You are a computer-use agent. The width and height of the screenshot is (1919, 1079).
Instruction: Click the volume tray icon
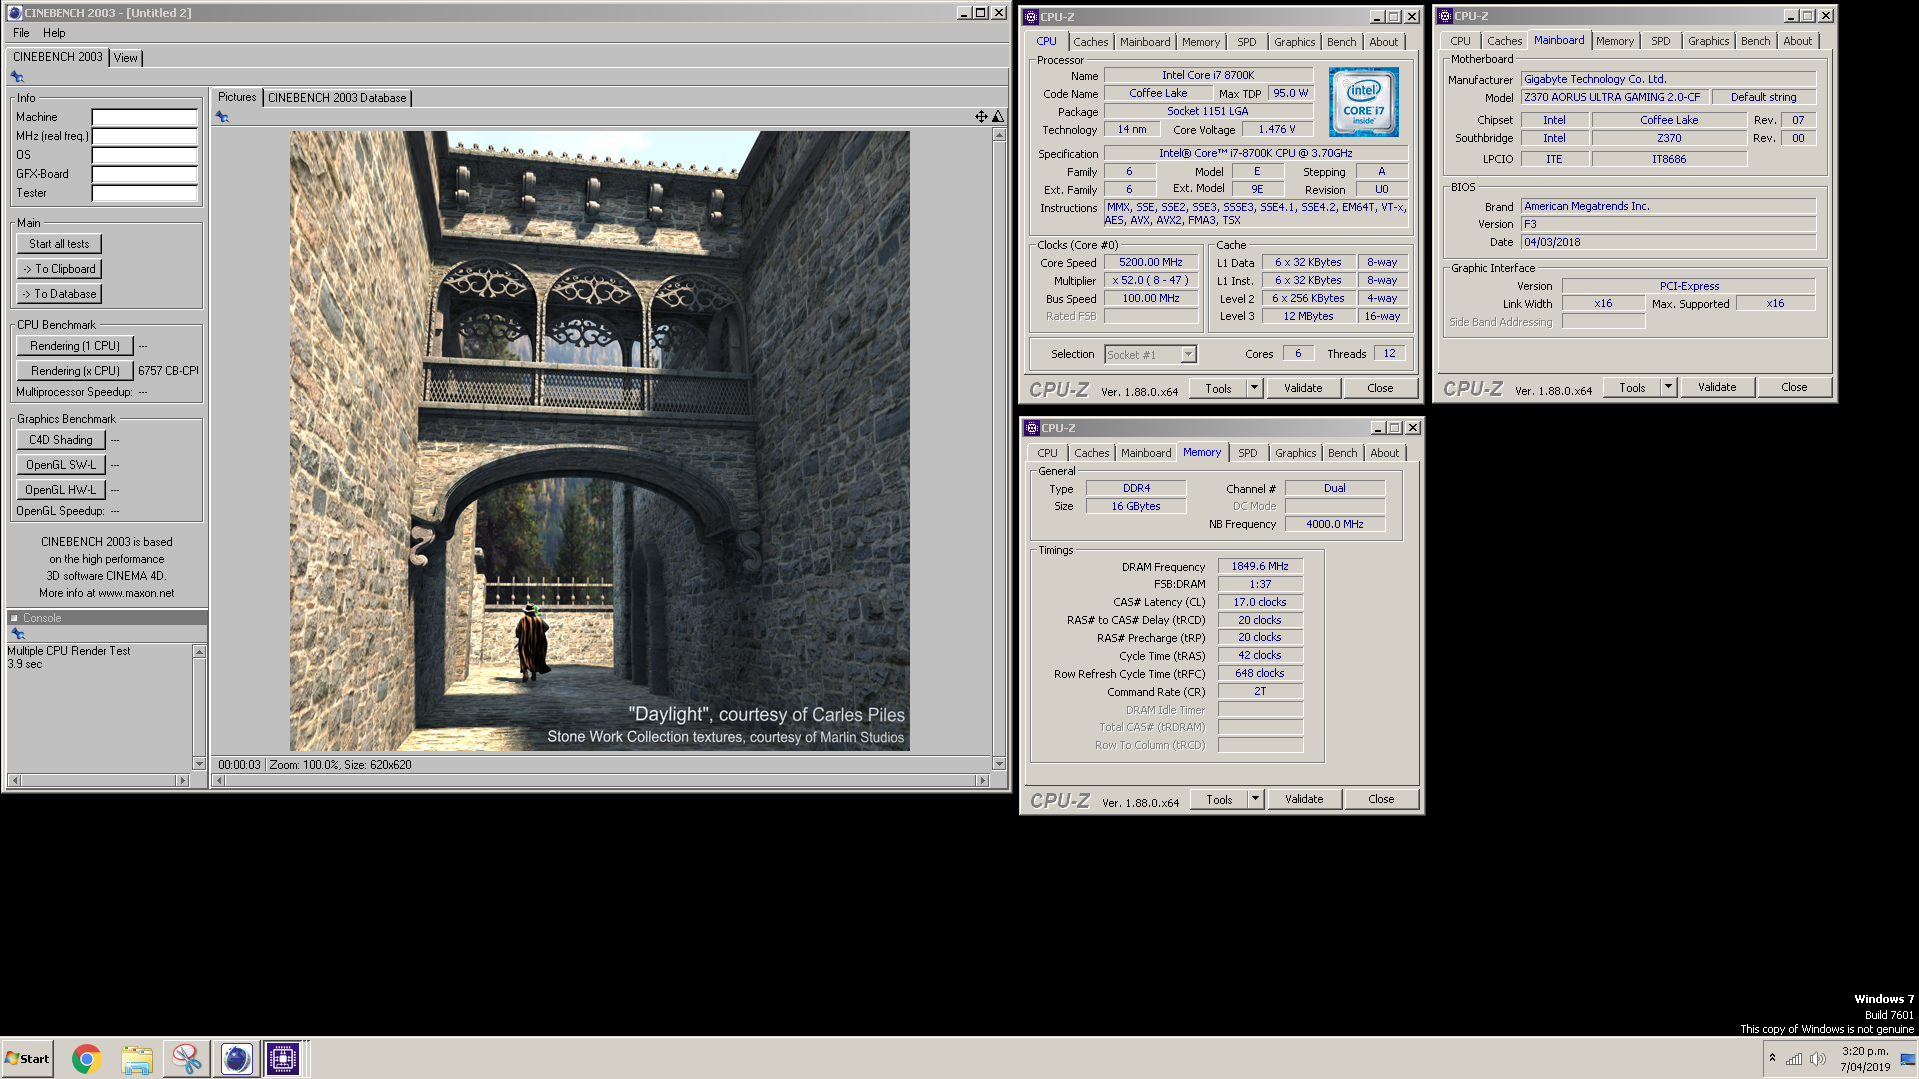(1817, 1059)
